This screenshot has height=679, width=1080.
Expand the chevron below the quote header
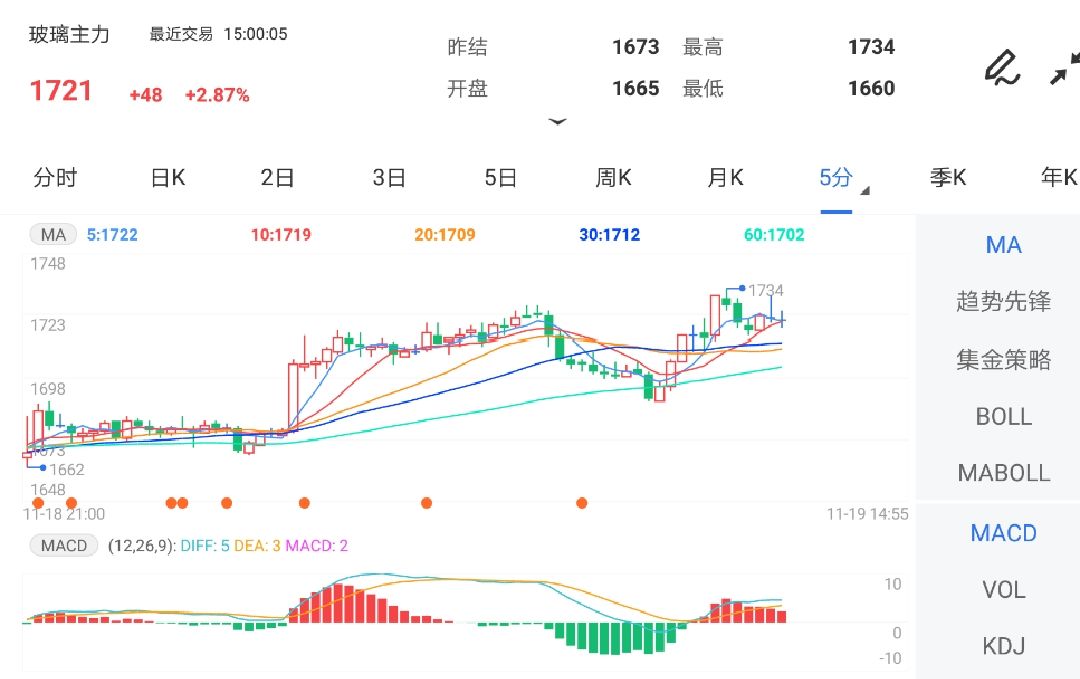pos(558,122)
